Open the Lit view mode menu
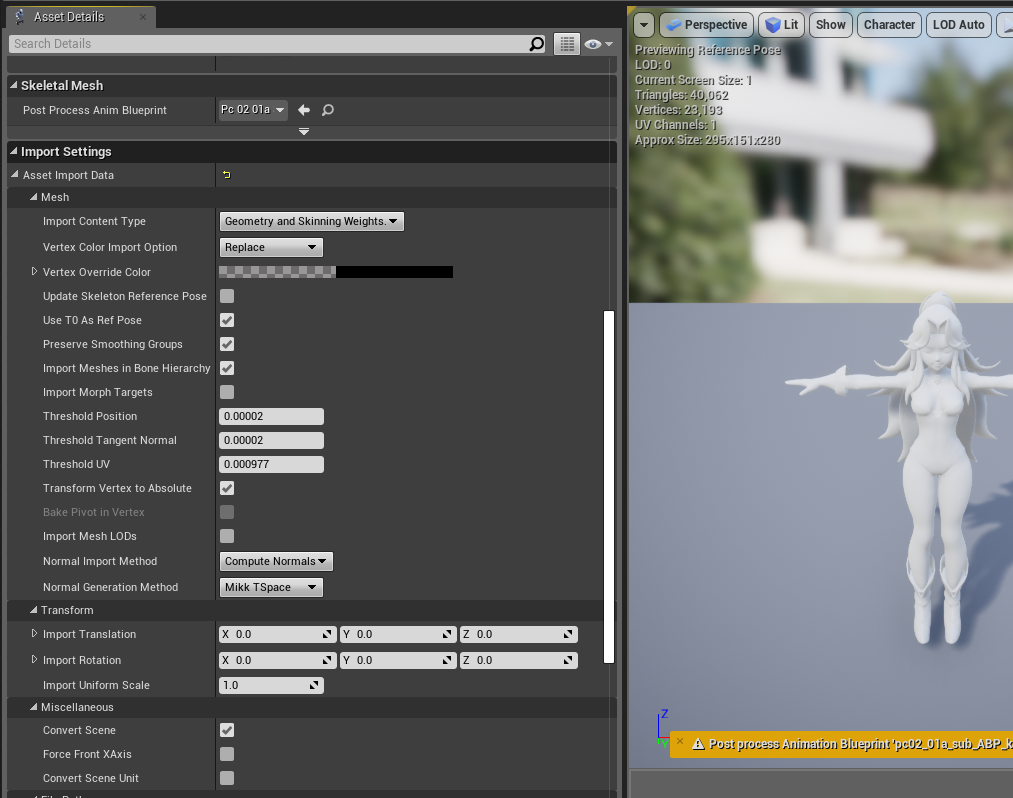 tap(781, 25)
